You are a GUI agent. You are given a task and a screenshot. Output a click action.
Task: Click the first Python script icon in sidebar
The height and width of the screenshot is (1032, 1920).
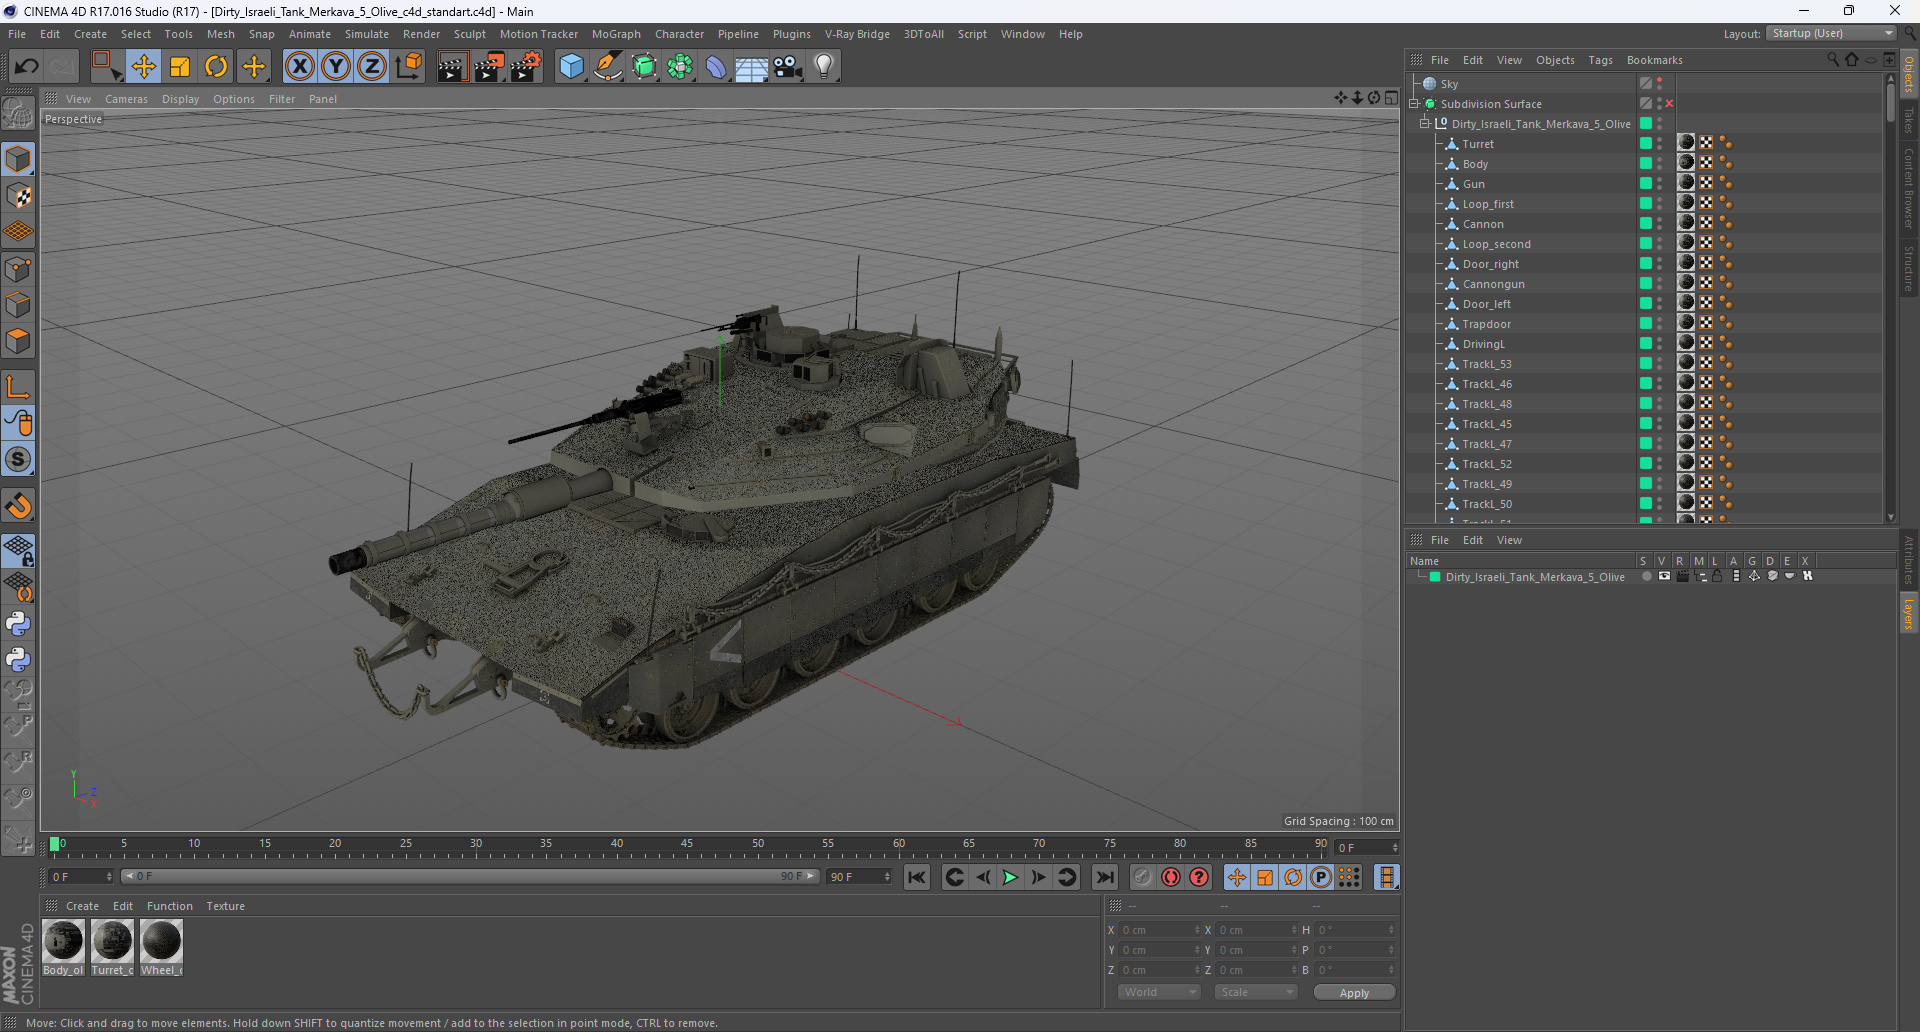(18, 624)
